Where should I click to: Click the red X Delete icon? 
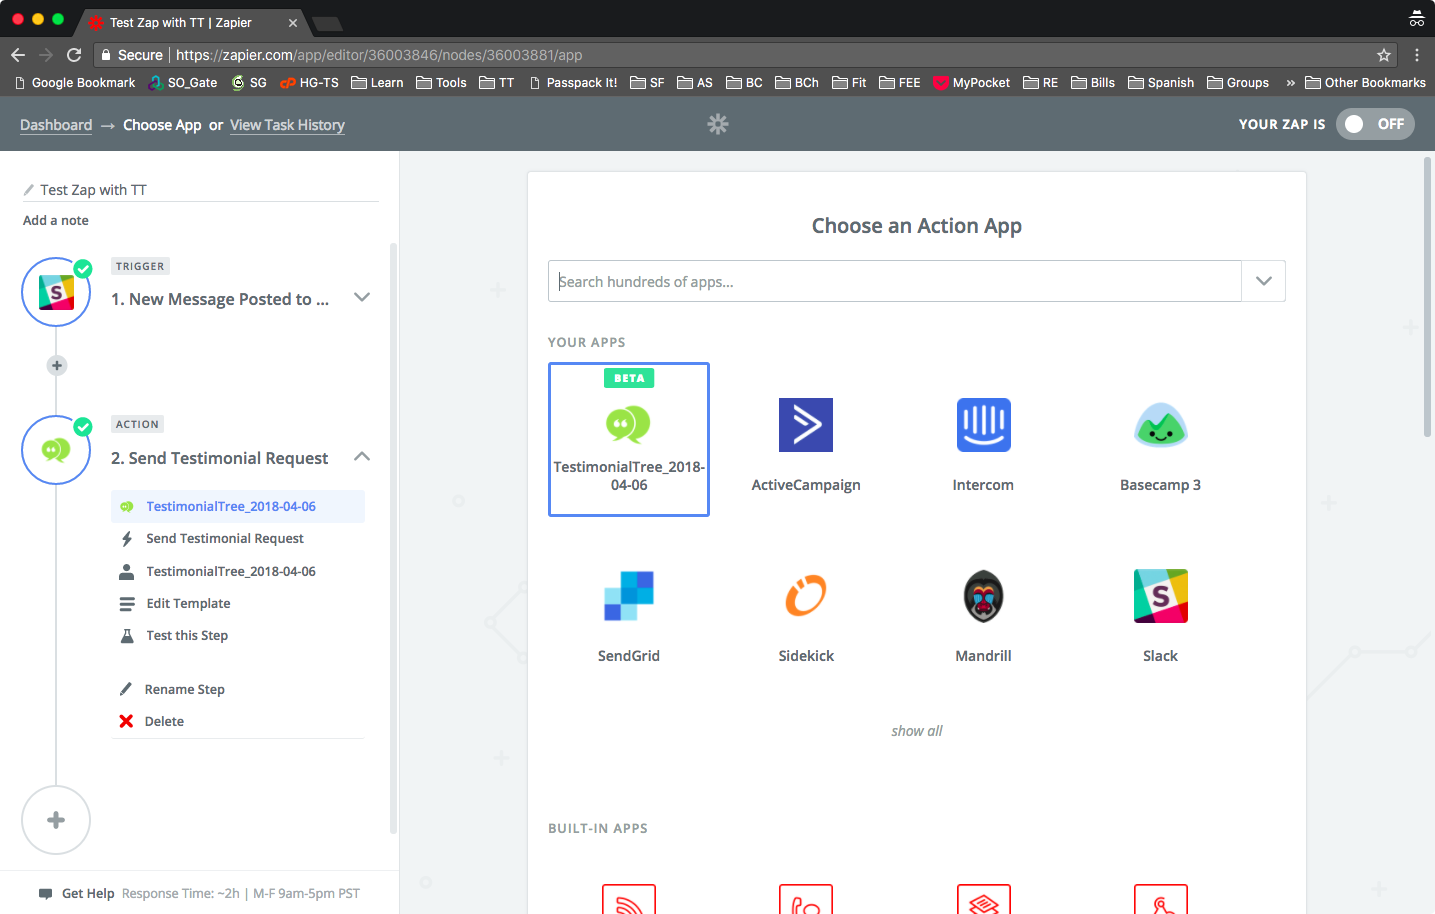(126, 721)
